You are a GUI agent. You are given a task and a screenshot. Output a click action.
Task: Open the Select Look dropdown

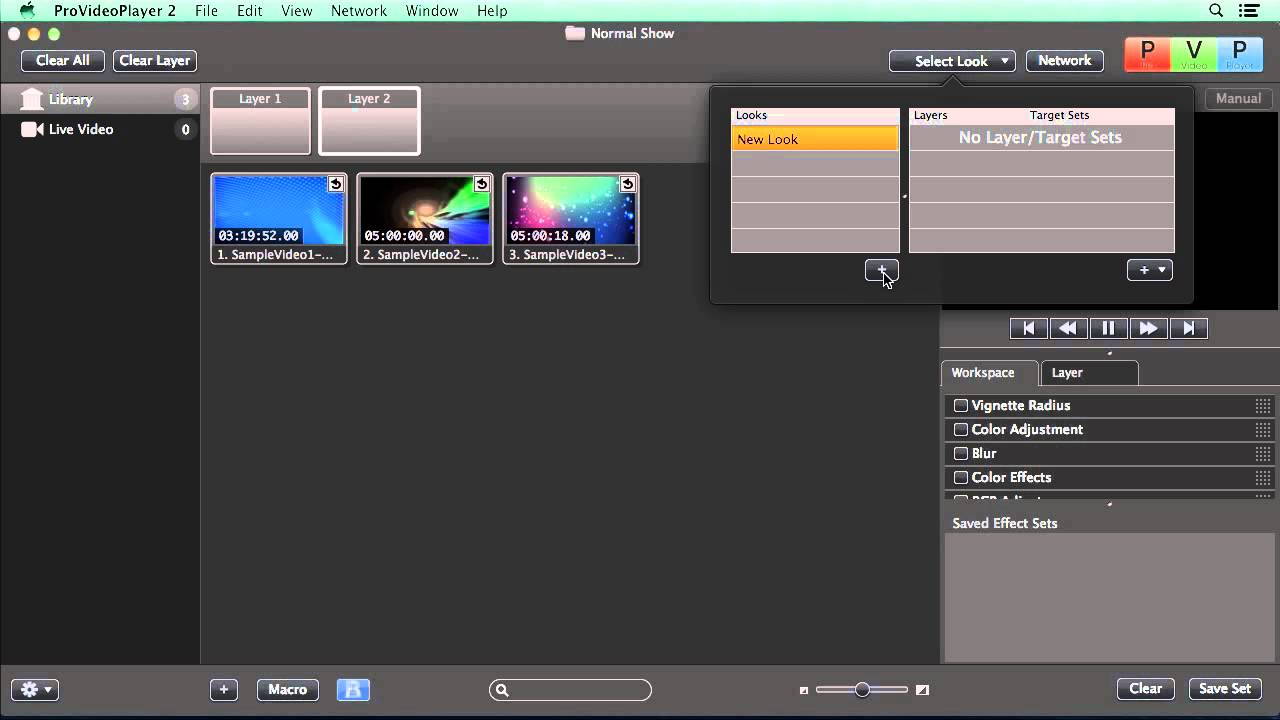[x=952, y=61]
